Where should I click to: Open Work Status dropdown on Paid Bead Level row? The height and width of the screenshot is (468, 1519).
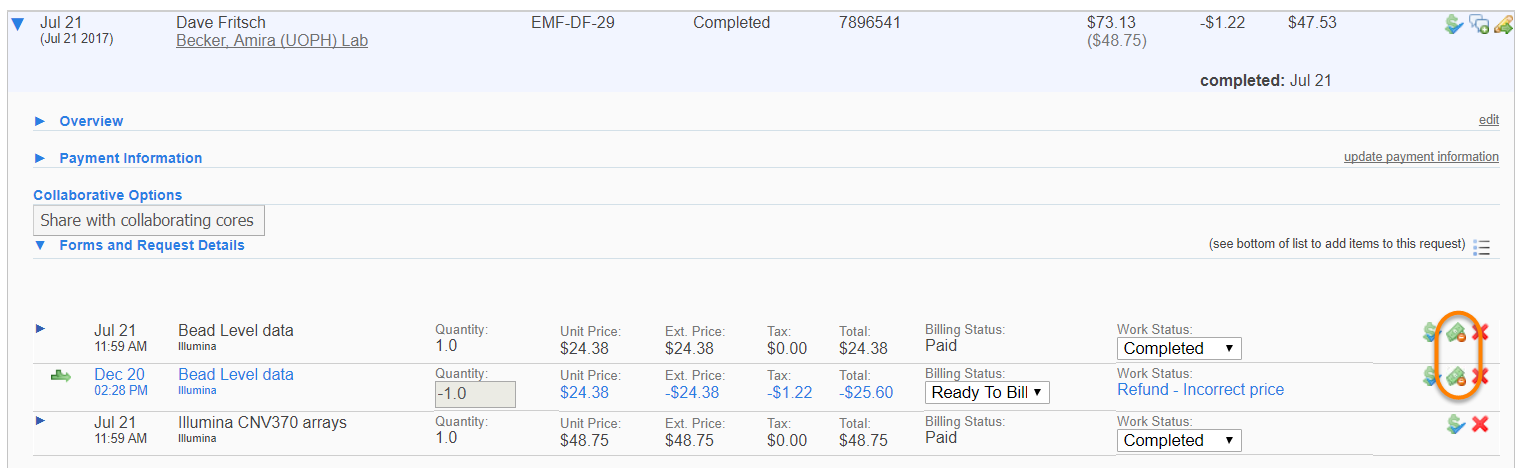coord(1178,349)
